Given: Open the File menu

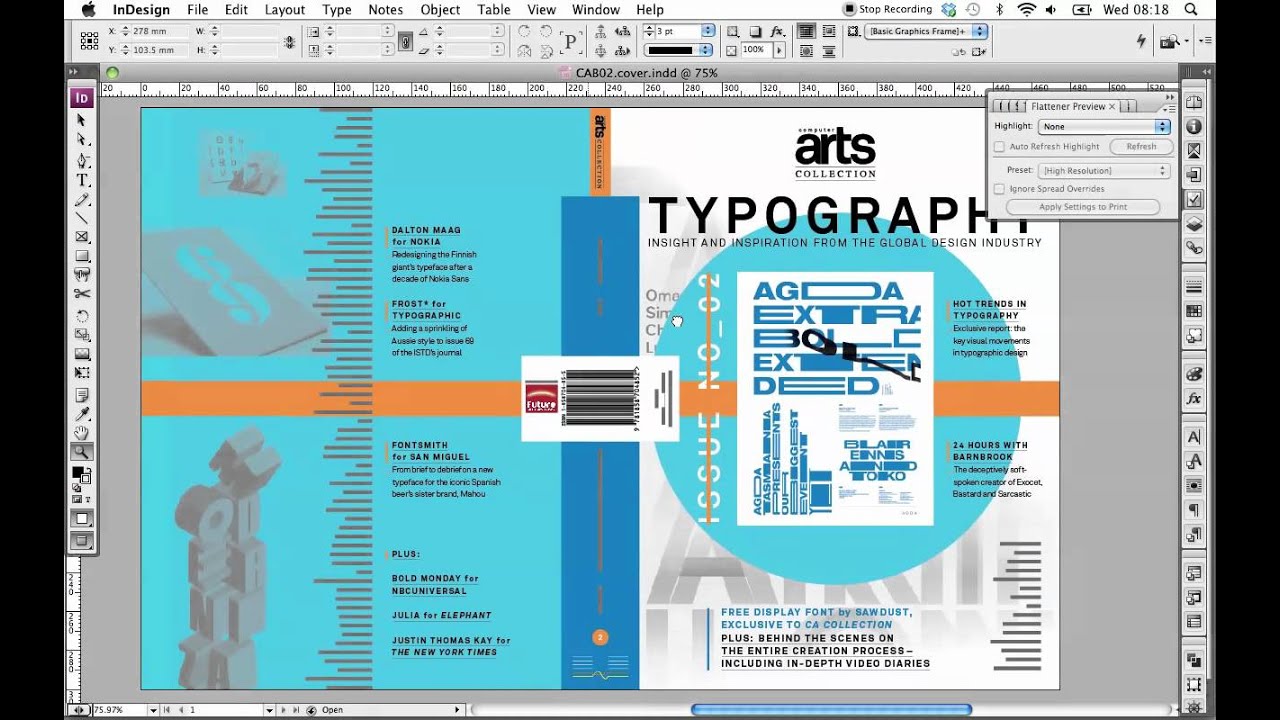Looking at the screenshot, I should click(197, 10).
